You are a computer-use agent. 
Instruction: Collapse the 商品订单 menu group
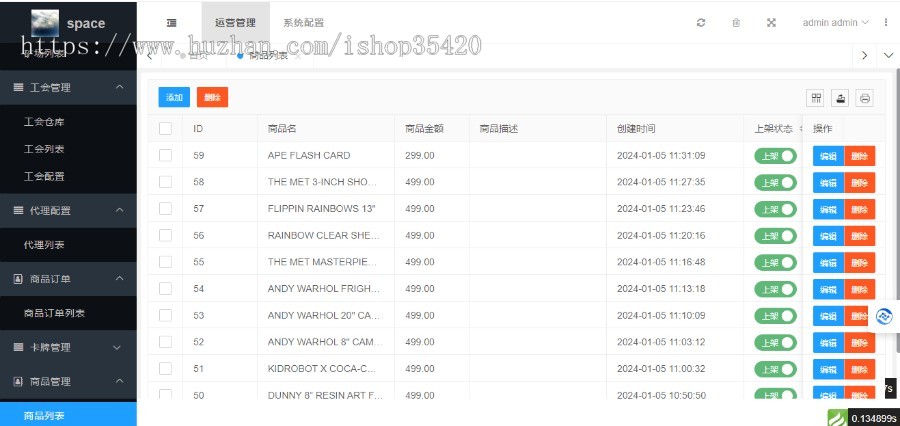click(x=68, y=278)
